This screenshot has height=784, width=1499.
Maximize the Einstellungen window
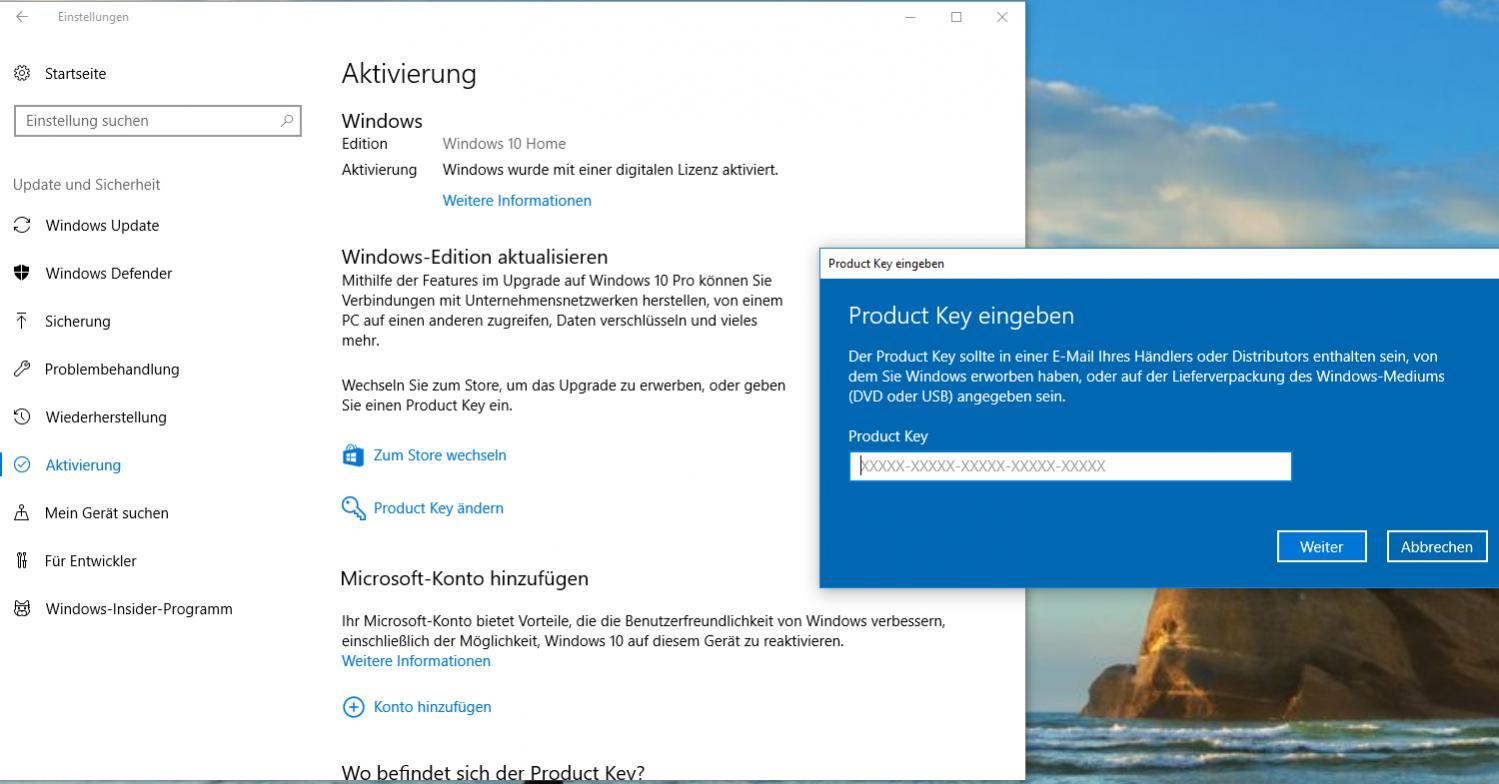coord(956,17)
